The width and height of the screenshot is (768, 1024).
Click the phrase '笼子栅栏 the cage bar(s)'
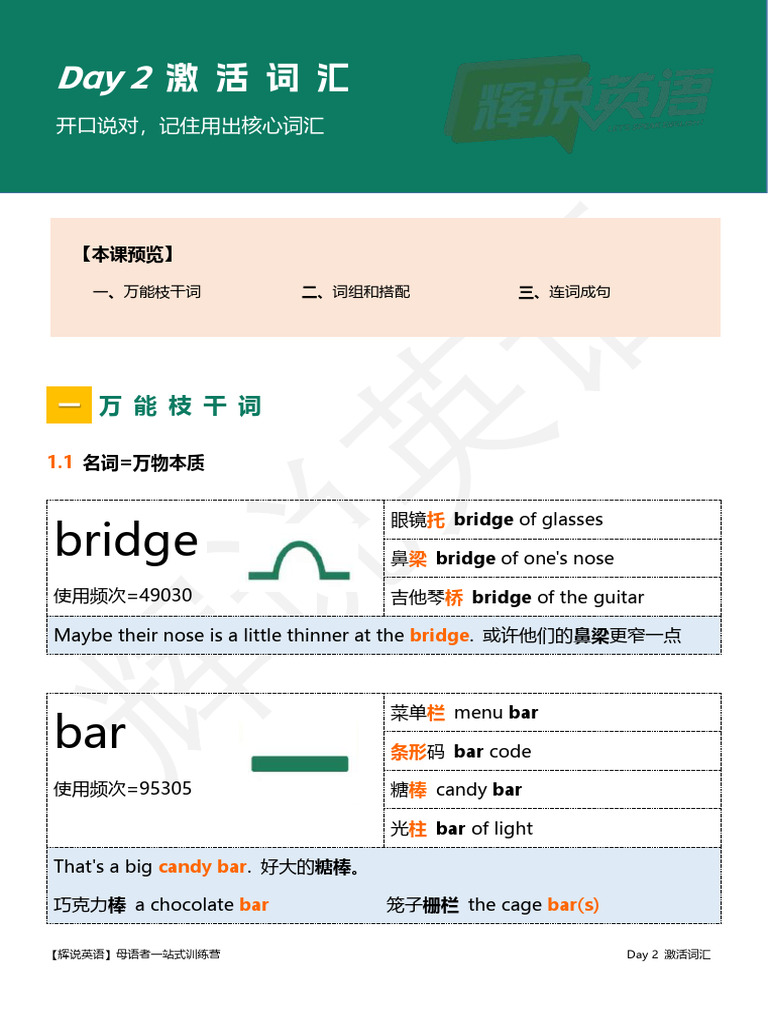(492, 905)
